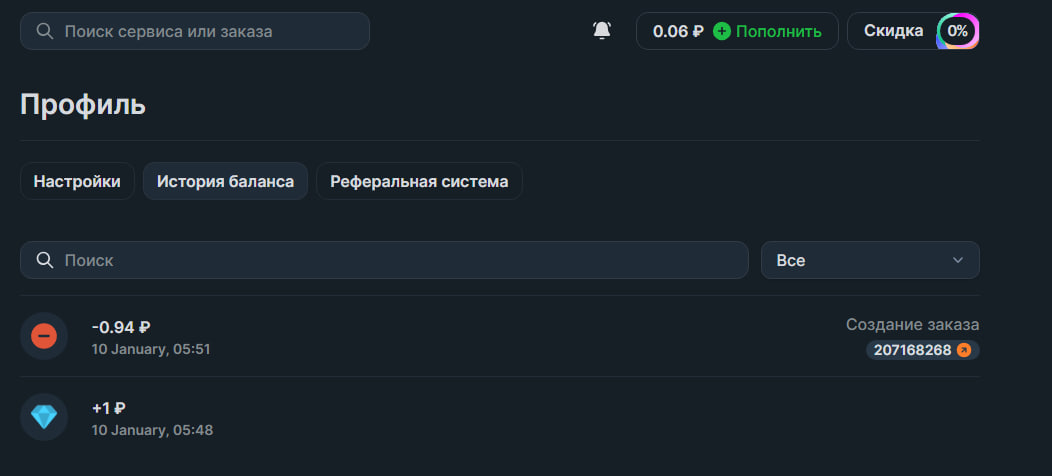The width and height of the screenshot is (1052, 476).
Task: Click the notification bell icon
Action: pos(602,31)
